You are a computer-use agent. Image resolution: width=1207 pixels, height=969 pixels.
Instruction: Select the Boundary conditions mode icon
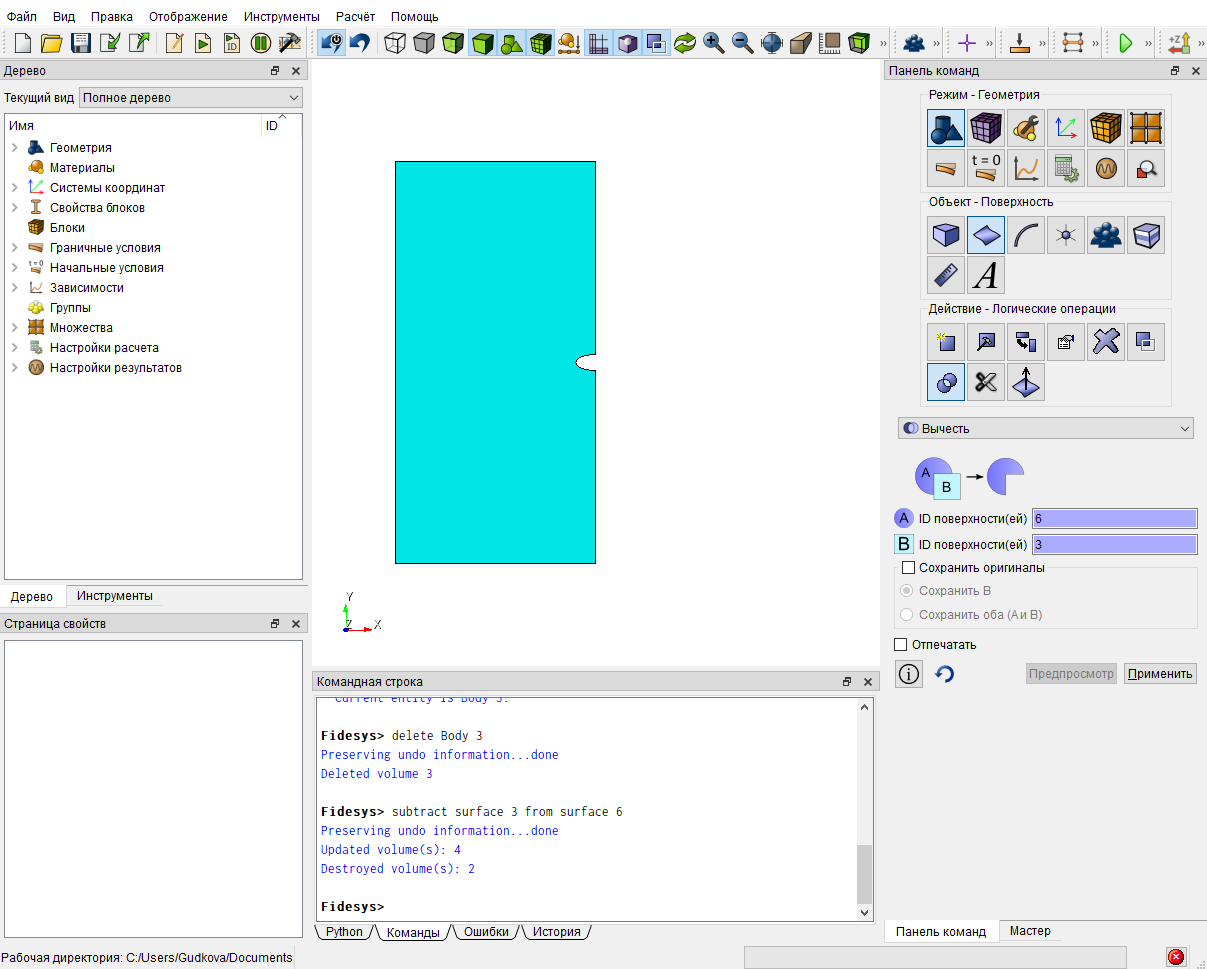(x=946, y=168)
